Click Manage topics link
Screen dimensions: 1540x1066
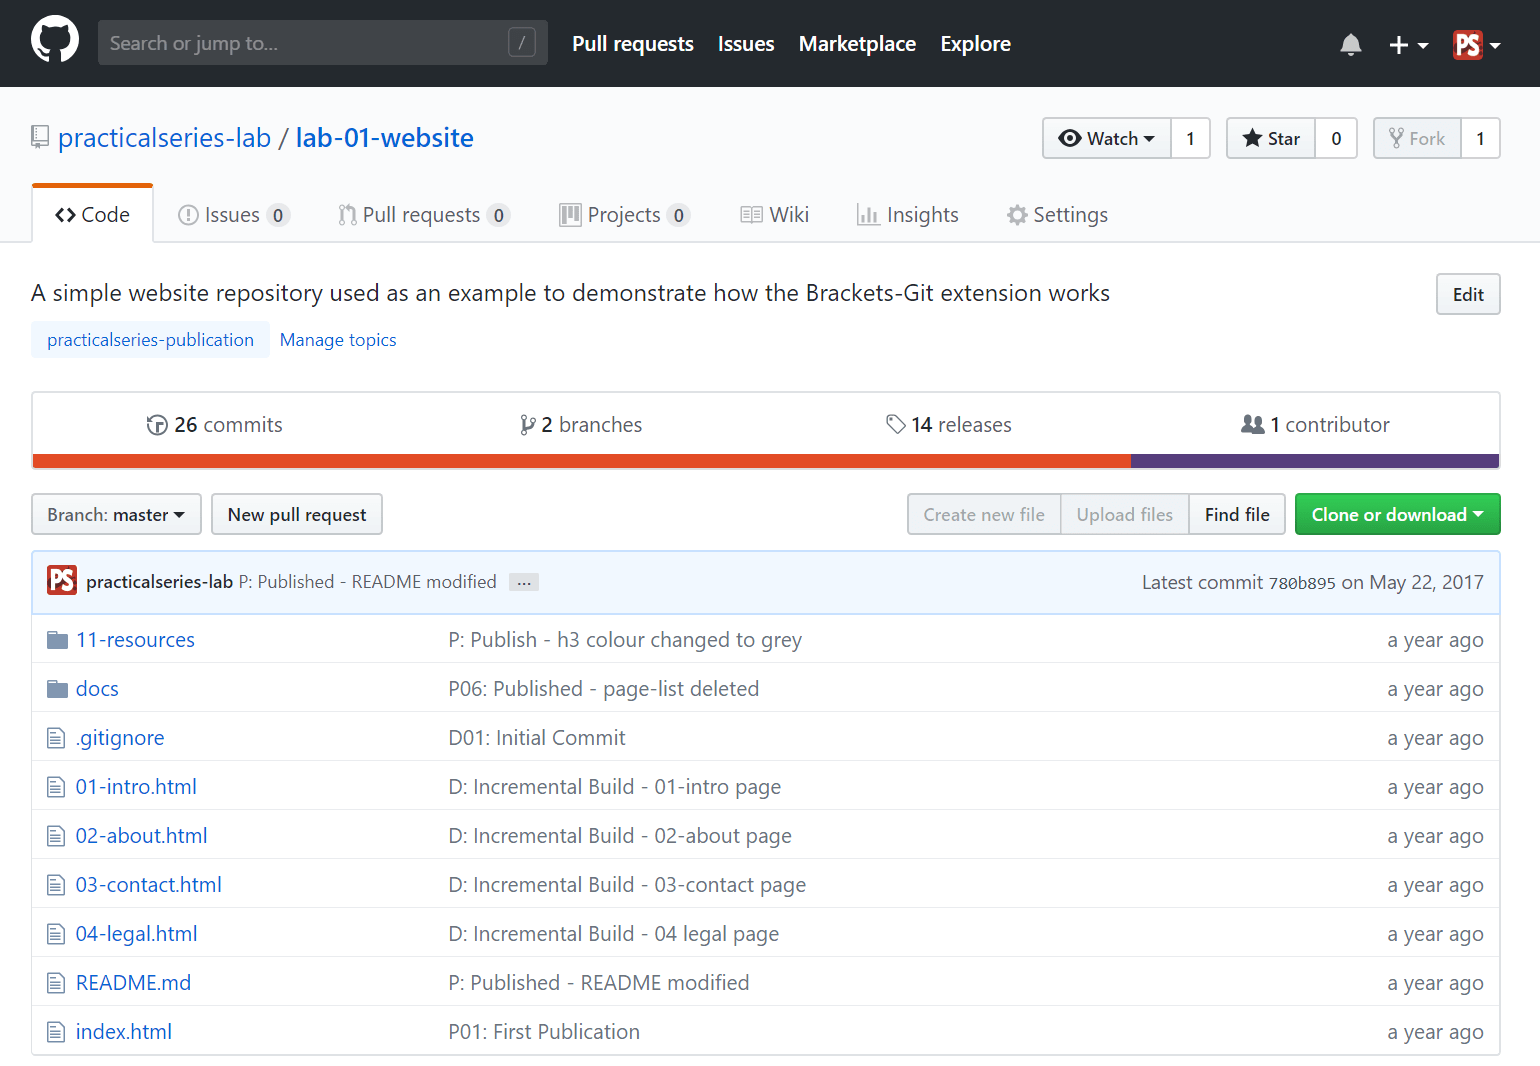point(338,340)
